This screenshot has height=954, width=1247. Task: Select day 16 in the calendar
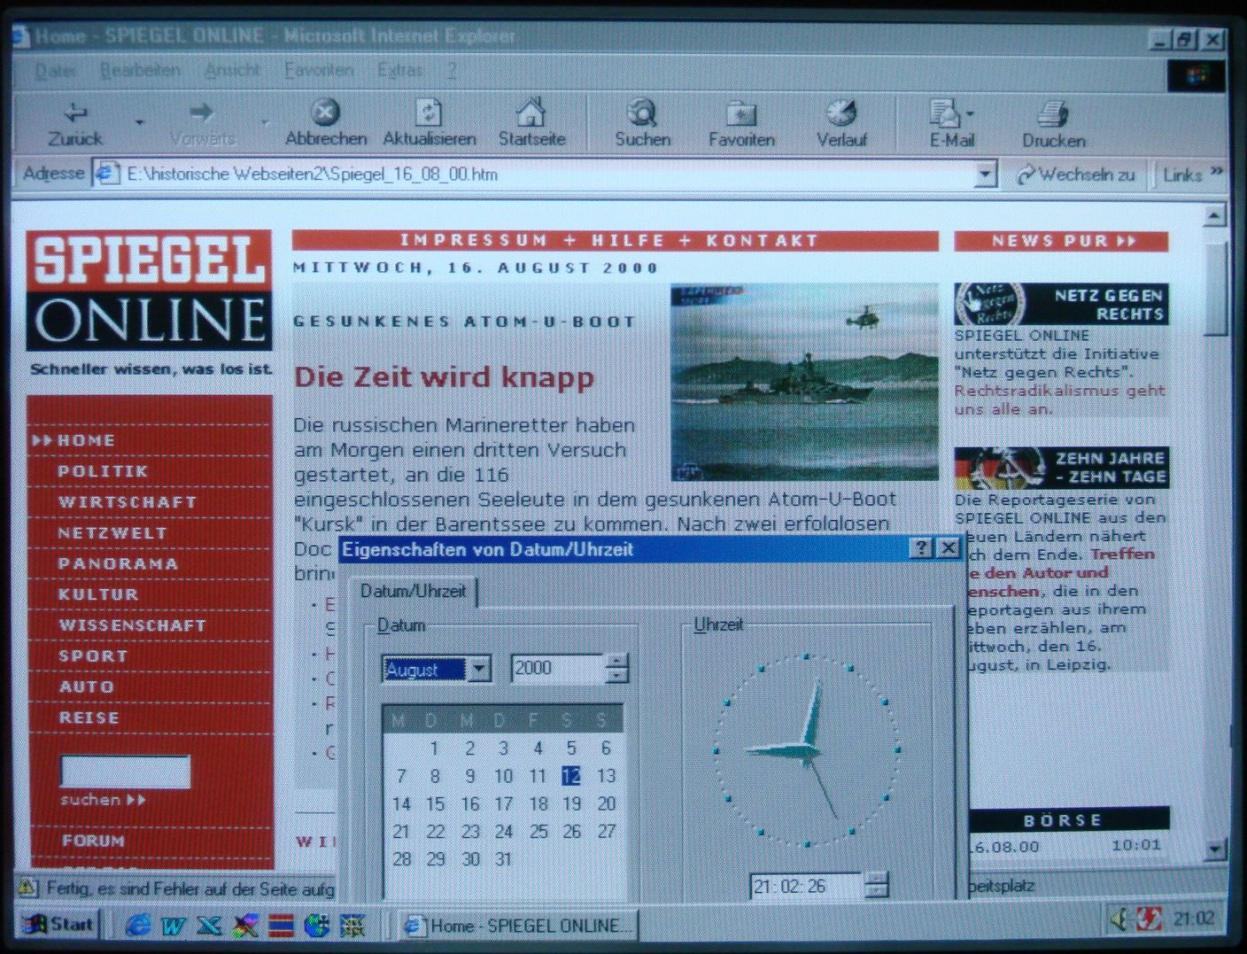tap(470, 804)
